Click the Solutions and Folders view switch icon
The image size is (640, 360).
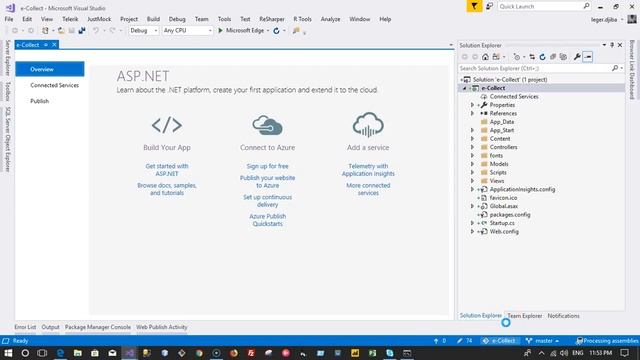[x=496, y=57]
